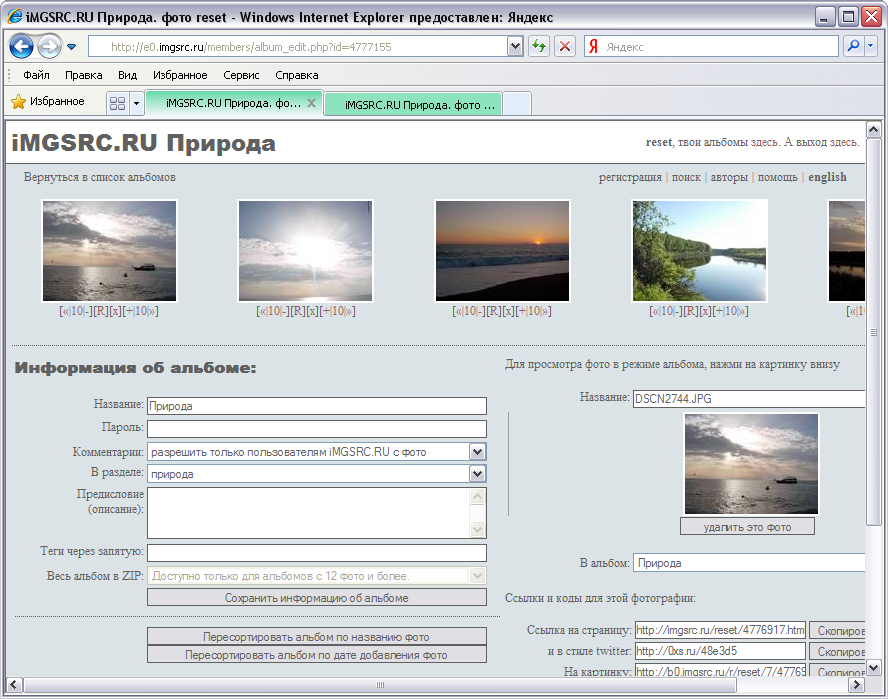The image size is (888, 699).
Task: Click Пересортировать альбом по дате добавления фото
Action: coord(316,654)
